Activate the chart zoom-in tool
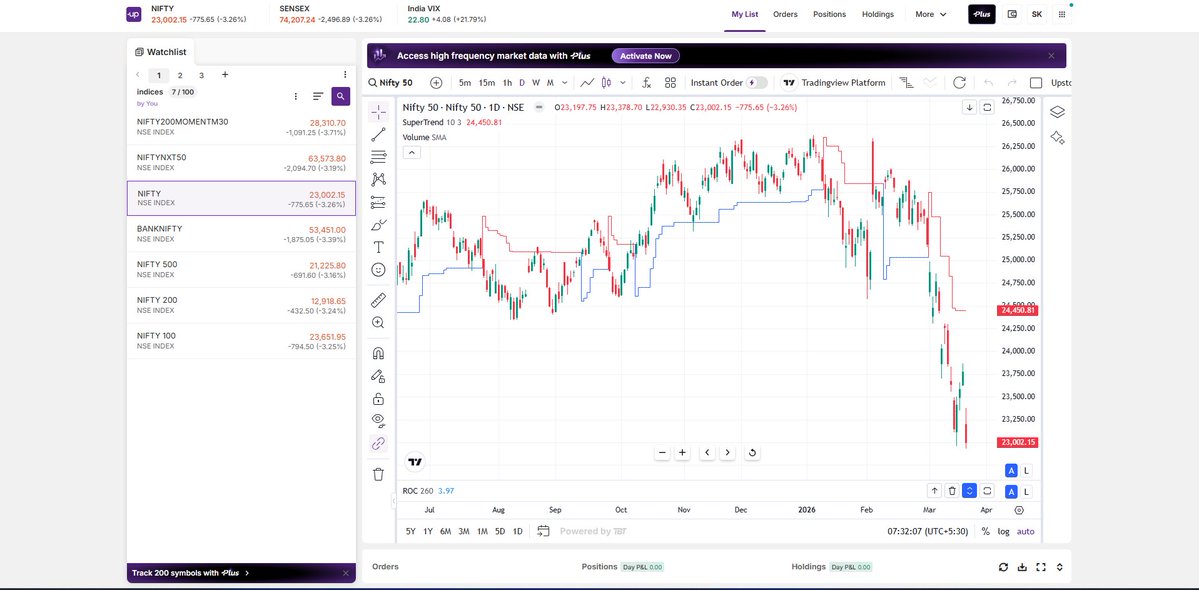The image size is (1199, 590). point(378,323)
